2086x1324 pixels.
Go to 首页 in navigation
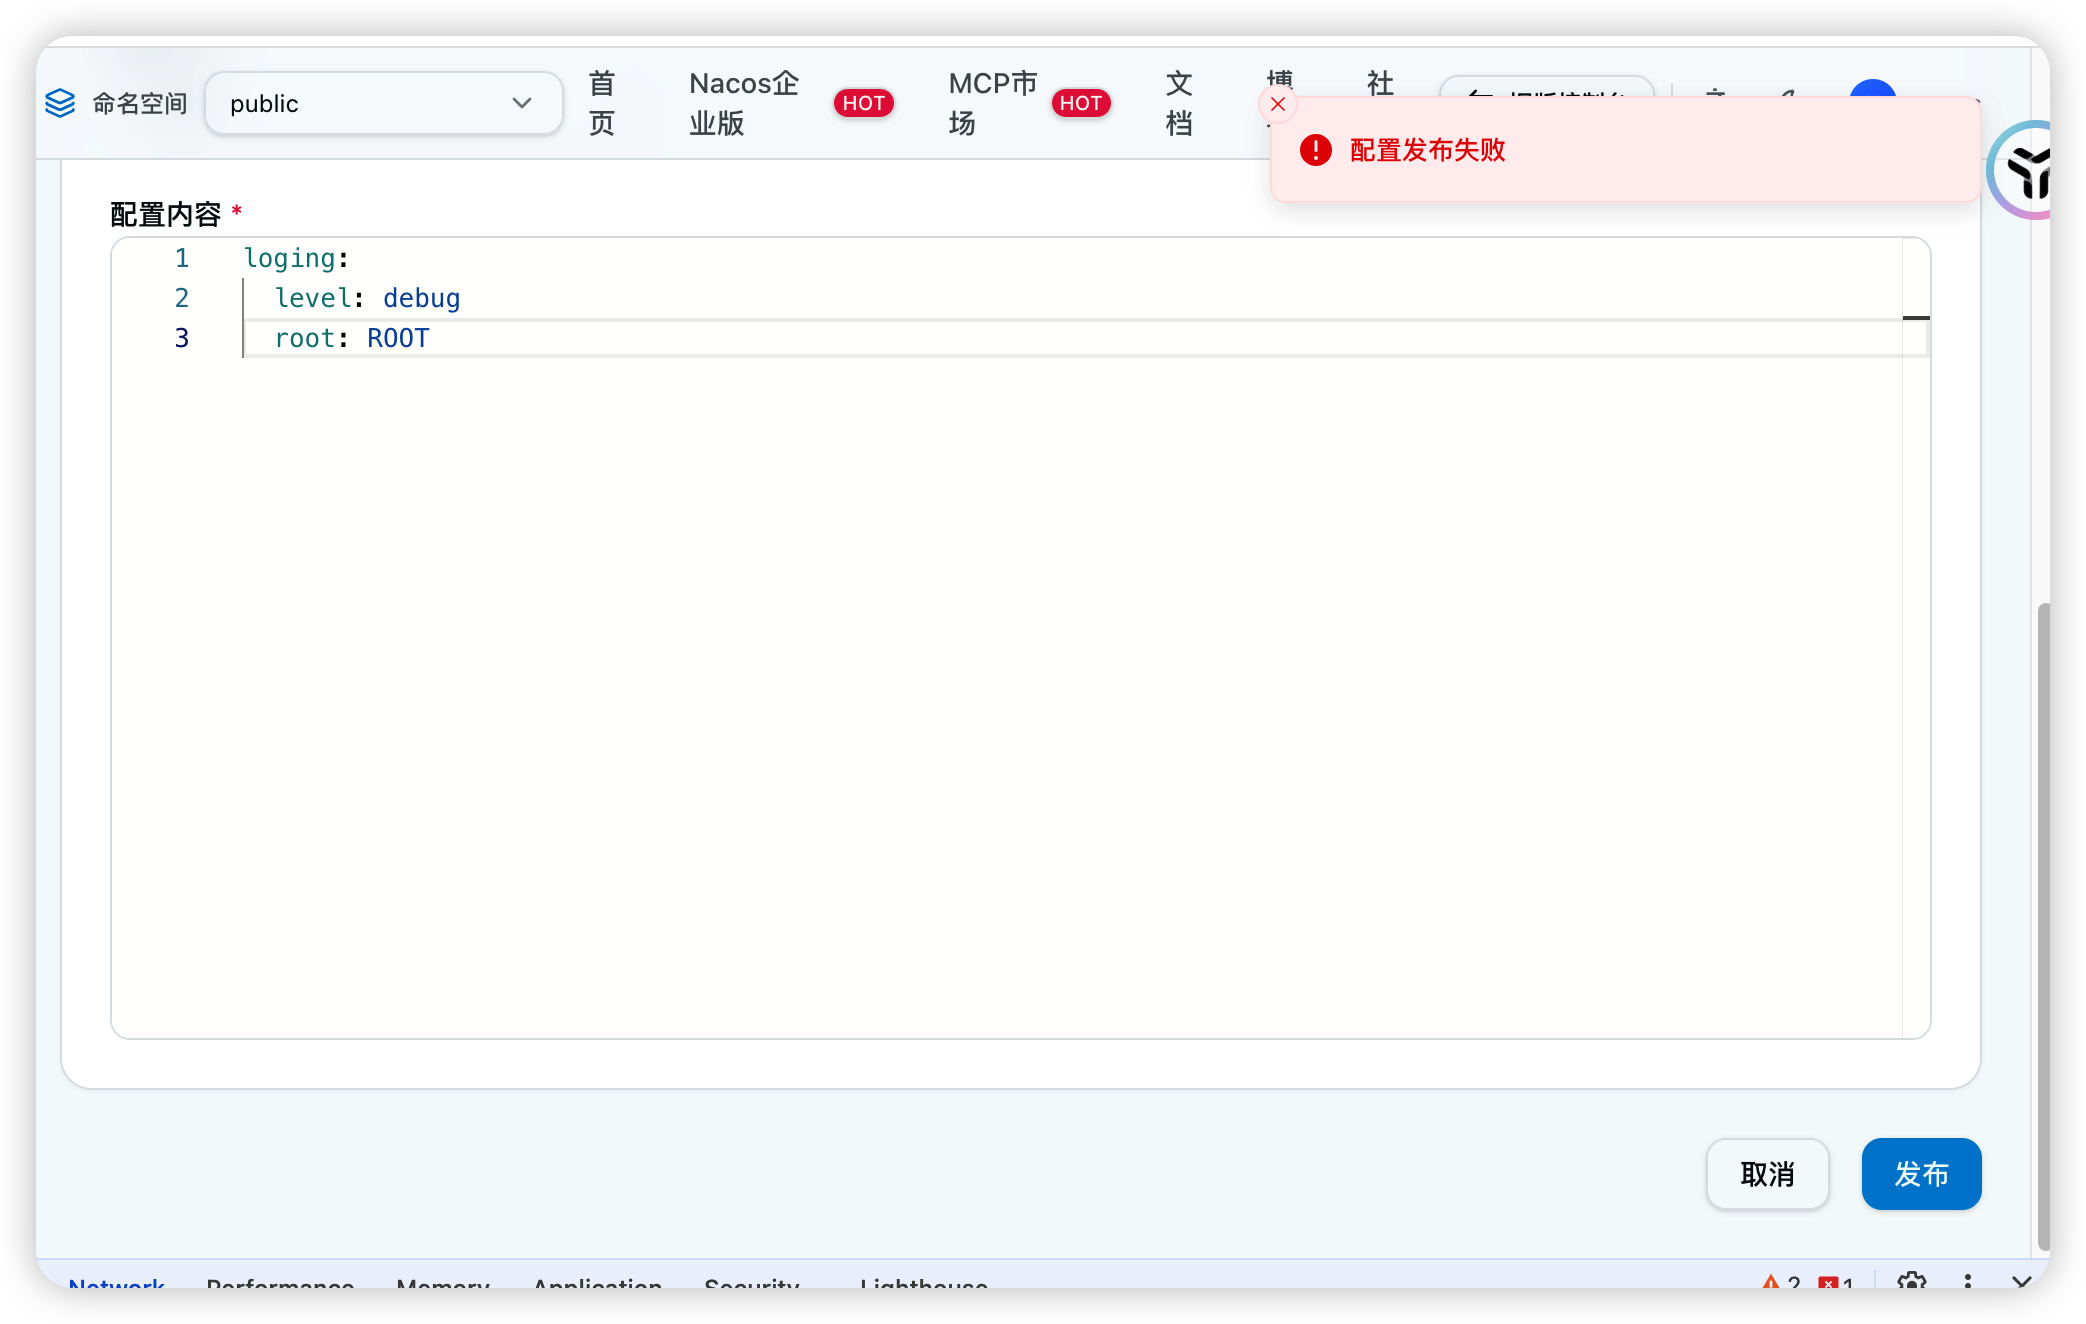tap(601, 103)
